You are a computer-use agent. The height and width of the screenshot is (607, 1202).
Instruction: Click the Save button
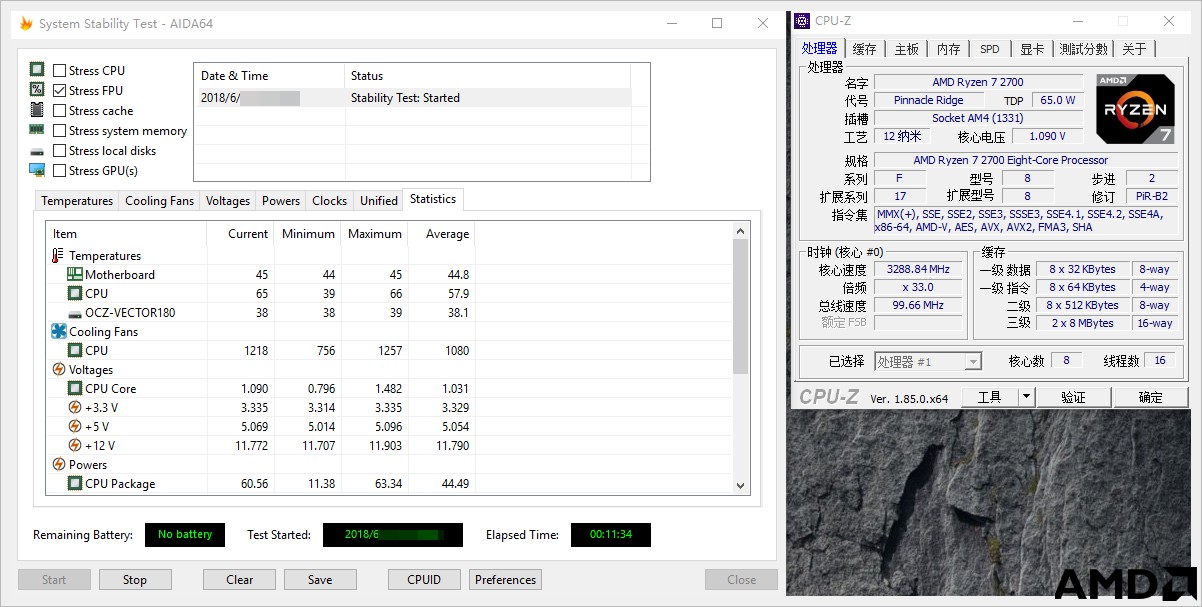point(320,580)
